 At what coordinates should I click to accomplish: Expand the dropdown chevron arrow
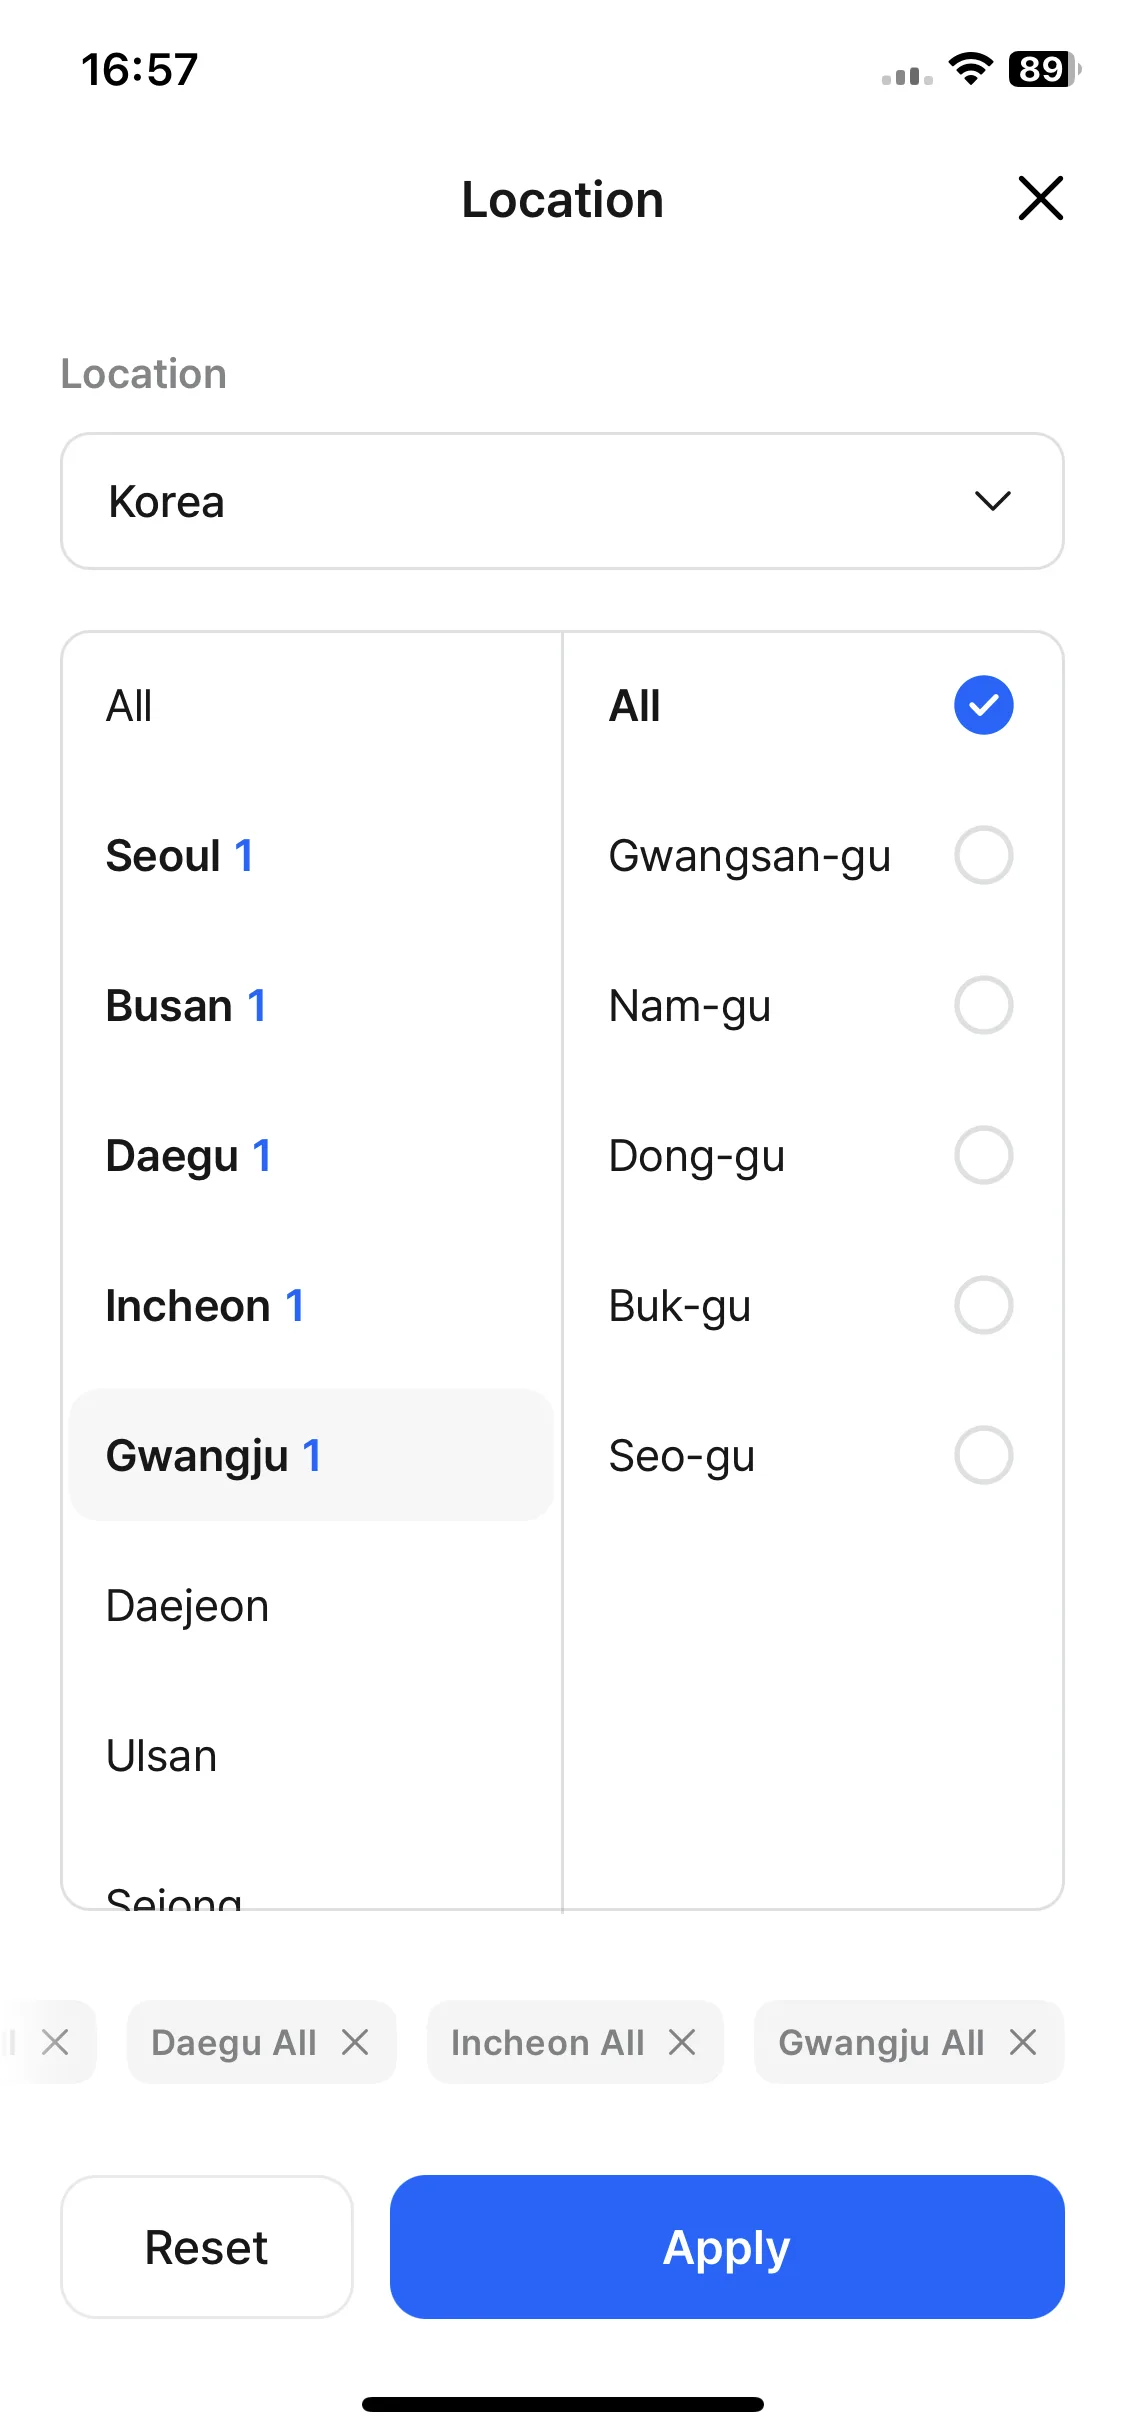pos(993,501)
